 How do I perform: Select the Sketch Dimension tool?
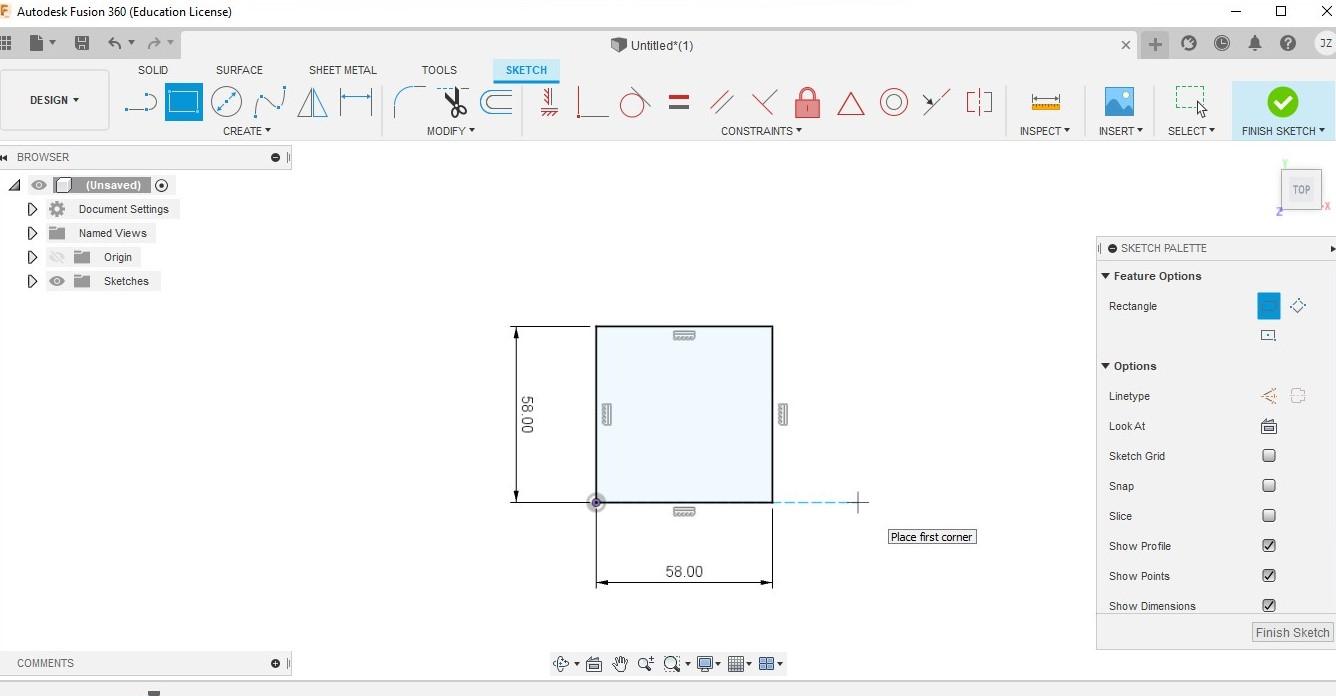(x=356, y=102)
